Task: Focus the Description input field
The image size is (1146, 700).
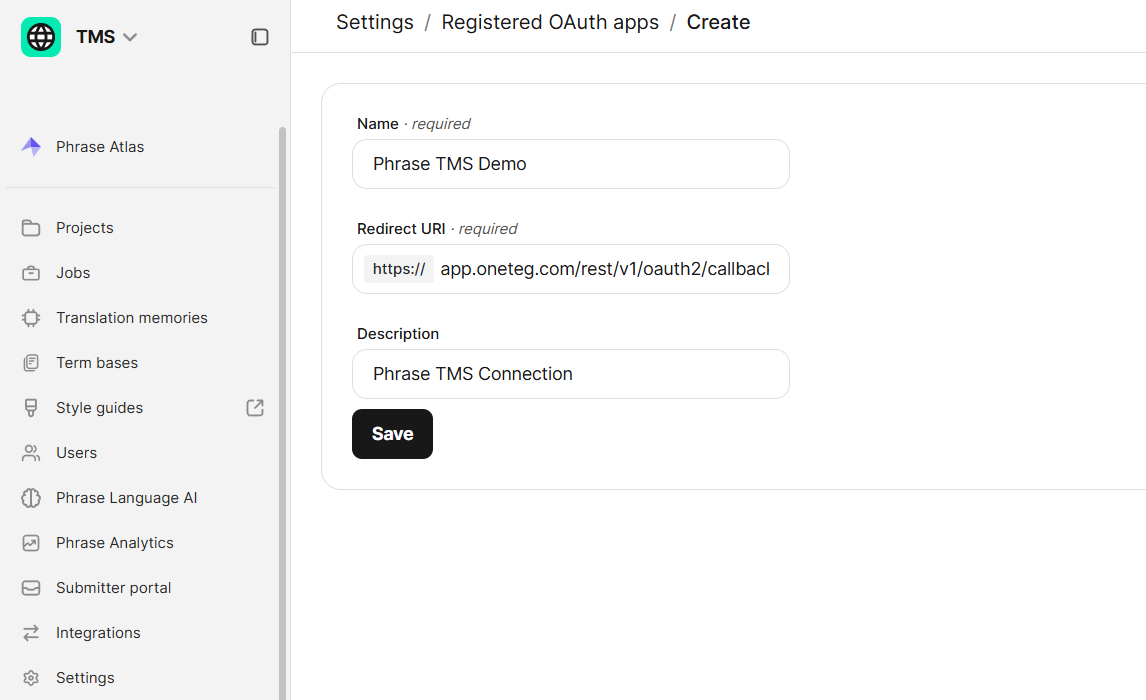Action: [x=571, y=374]
